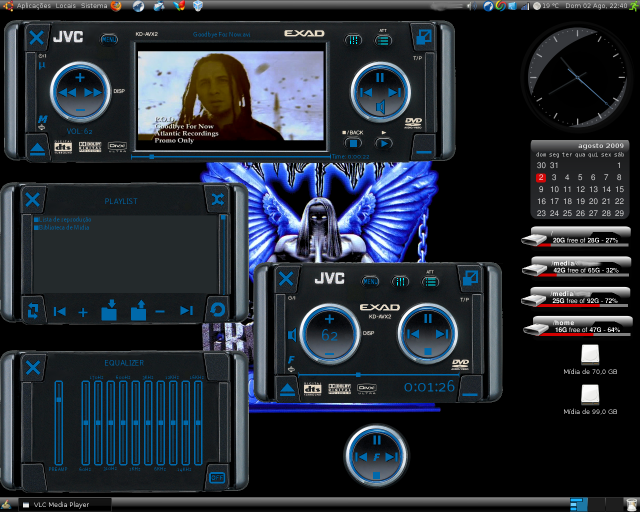Open the 'Mídia de 99,0 GB' desktop drive
The width and height of the screenshot is (640, 512).
(590, 400)
